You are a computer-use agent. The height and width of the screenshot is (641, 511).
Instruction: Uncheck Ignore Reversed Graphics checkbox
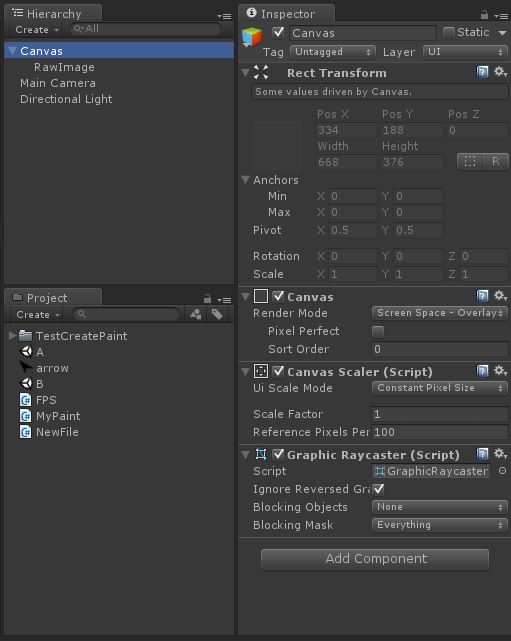(x=378, y=489)
